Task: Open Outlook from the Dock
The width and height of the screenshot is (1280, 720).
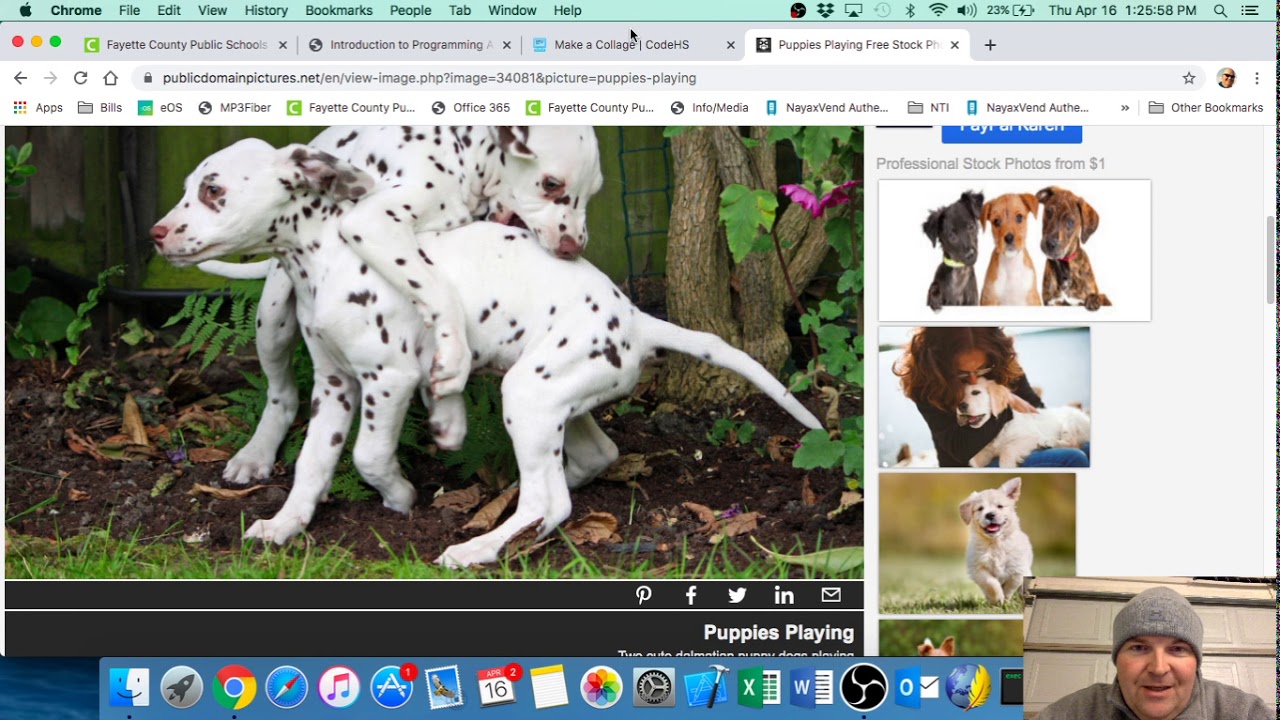Action: tap(916, 688)
